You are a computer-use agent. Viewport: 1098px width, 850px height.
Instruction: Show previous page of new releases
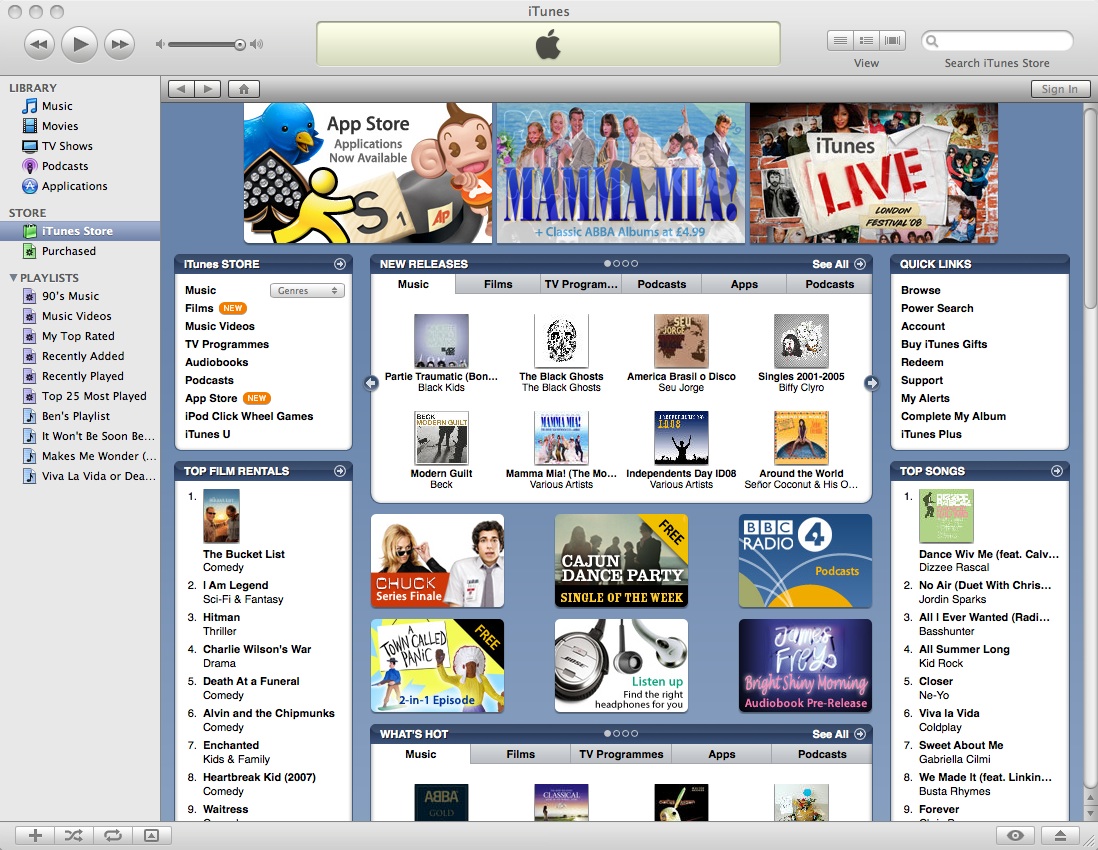pyautogui.click(x=371, y=383)
